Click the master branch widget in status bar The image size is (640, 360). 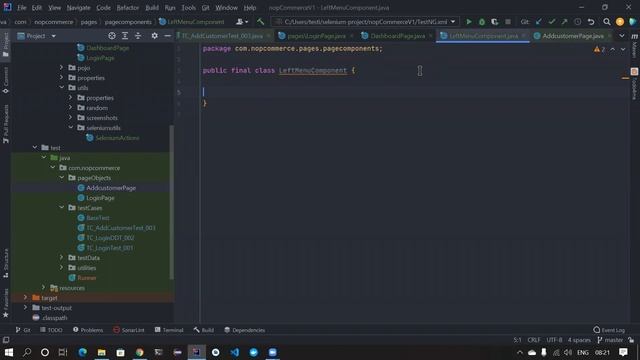[610, 340]
